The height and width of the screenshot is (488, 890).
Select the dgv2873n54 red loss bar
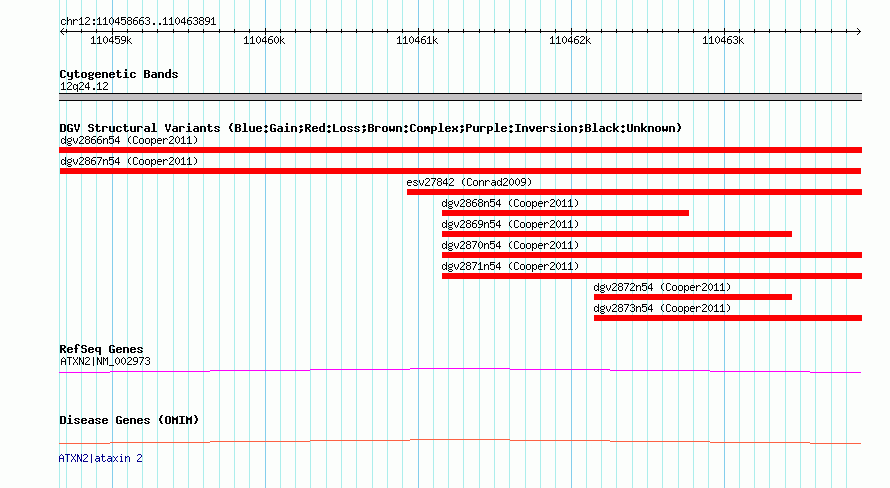(728, 318)
